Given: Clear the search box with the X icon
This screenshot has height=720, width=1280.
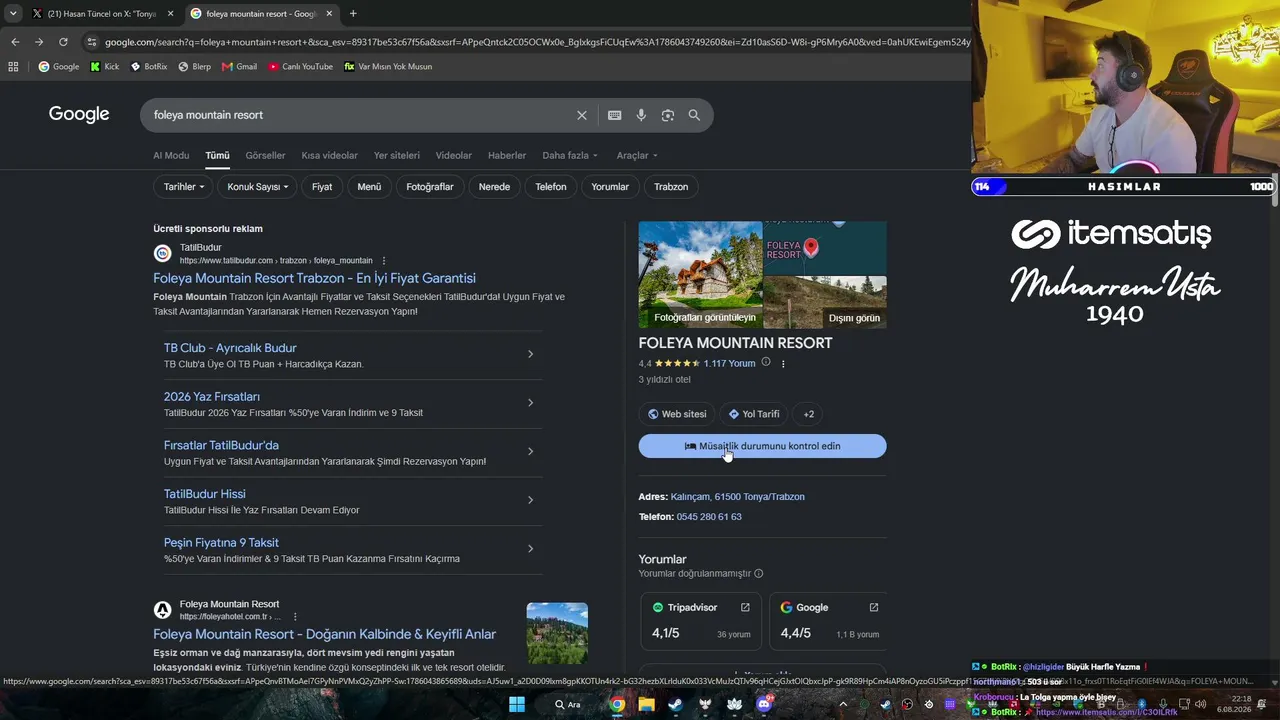Looking at the screenshot, I should 582,115.
